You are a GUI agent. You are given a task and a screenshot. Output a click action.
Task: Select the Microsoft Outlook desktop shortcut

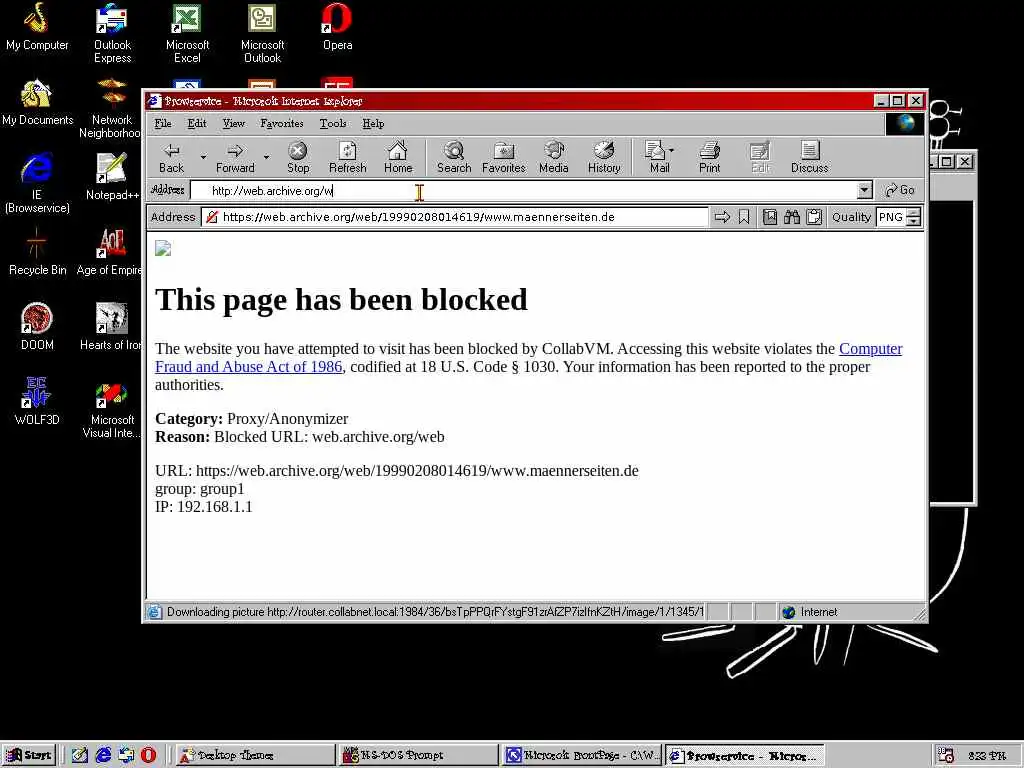tap(263, 33)
